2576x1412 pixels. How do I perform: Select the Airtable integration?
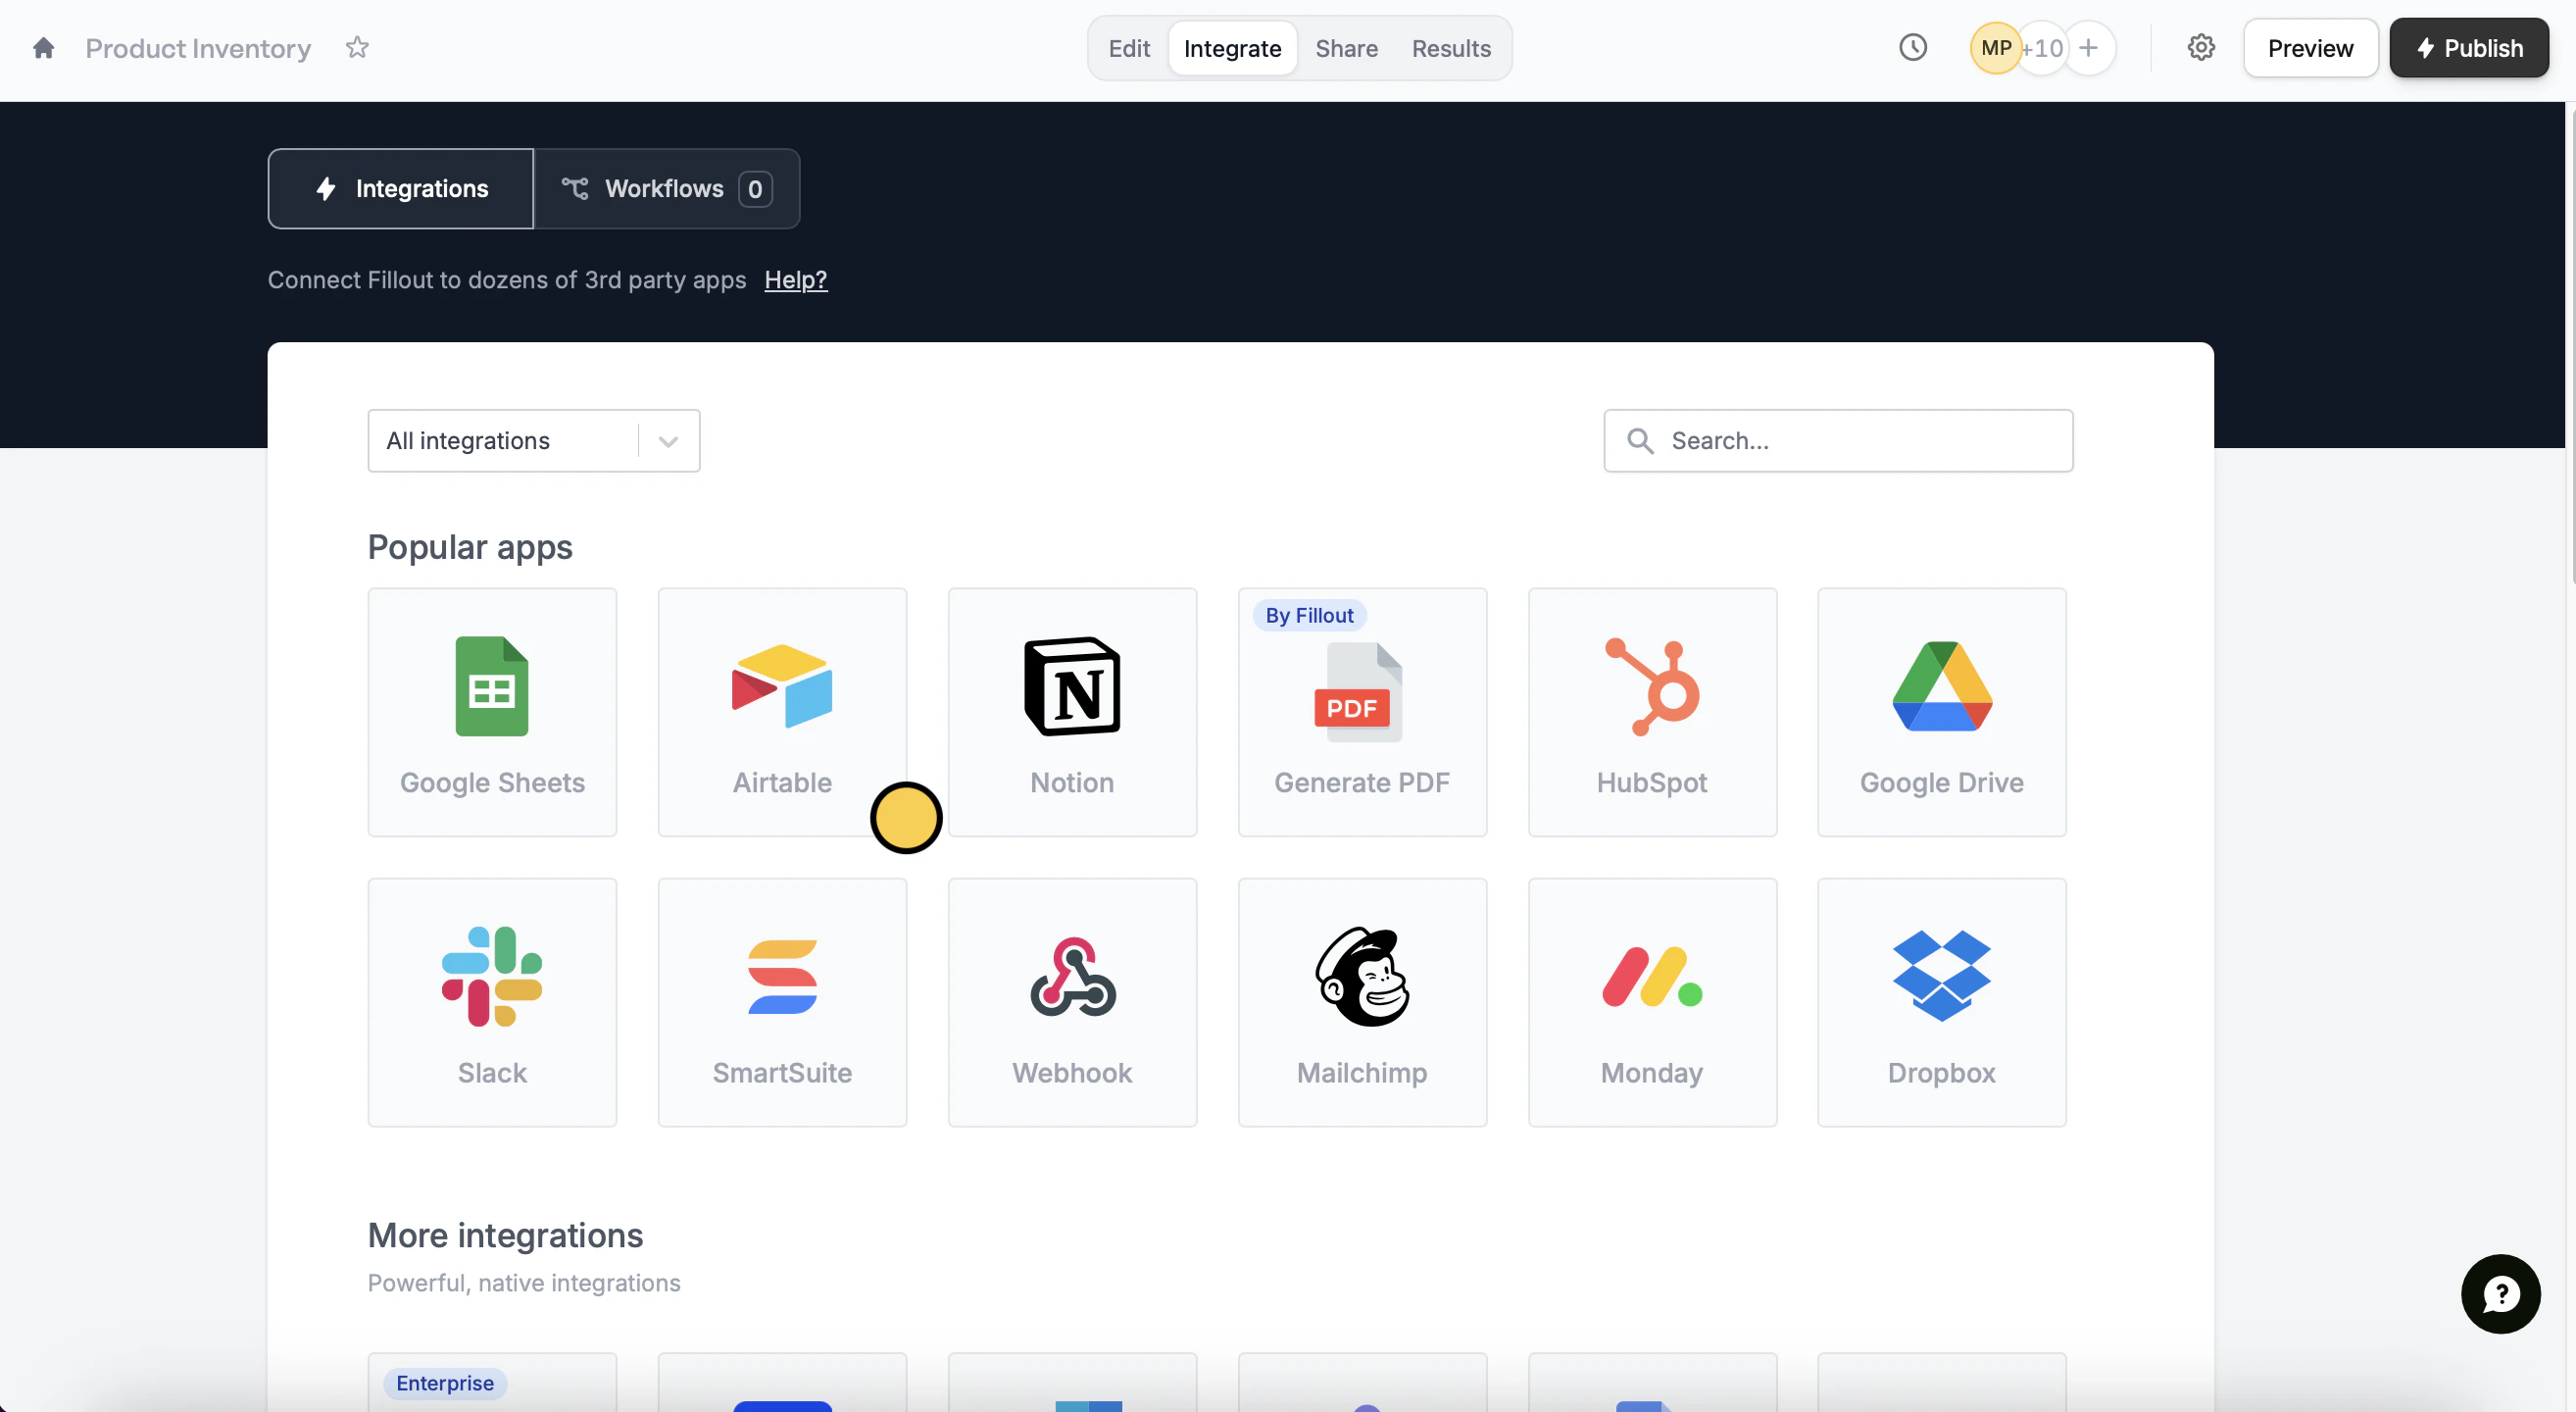coord(782,712)
